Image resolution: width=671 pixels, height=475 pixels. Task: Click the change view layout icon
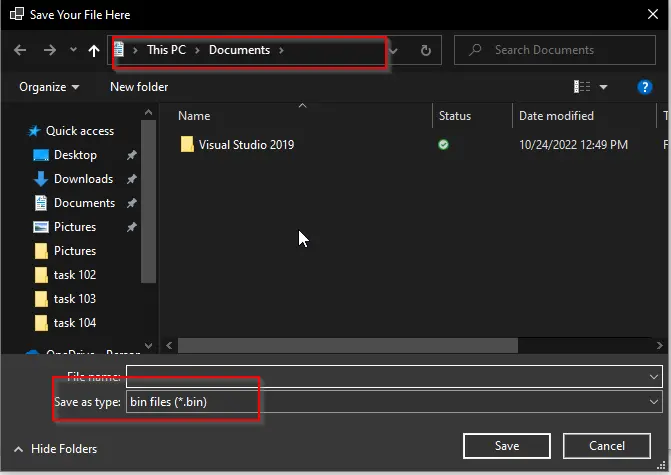[583, 87]
